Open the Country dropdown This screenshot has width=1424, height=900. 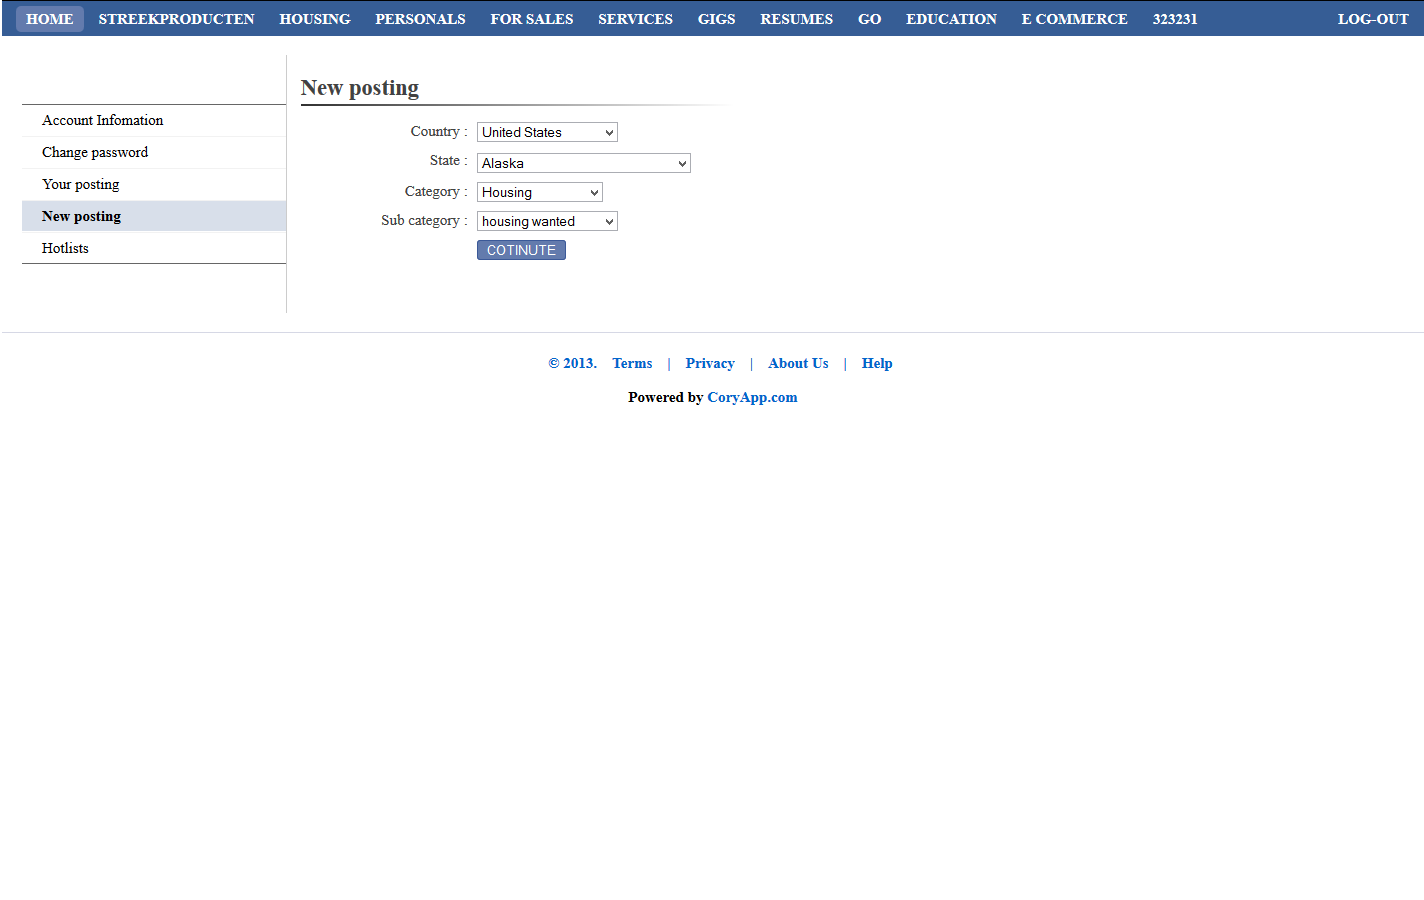pyautogui.click(x=546, y=131)
